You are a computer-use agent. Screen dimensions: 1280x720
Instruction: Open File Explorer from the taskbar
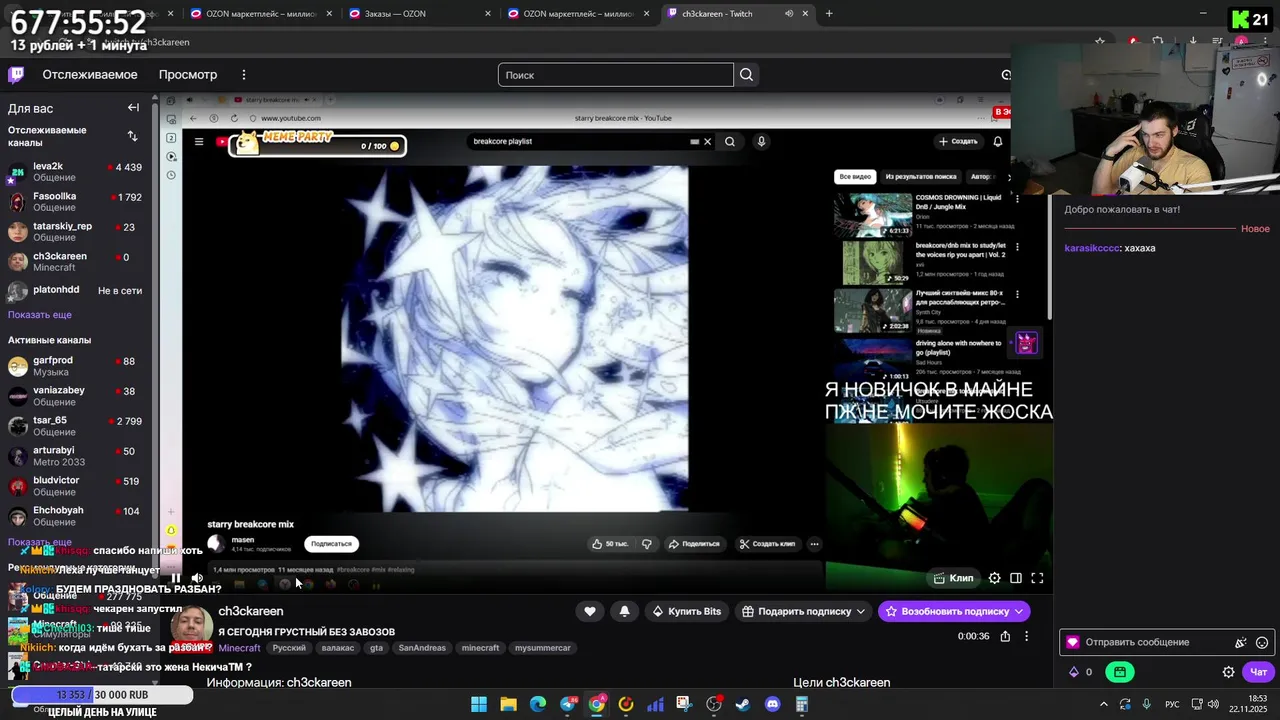click(x=508, y=704)
